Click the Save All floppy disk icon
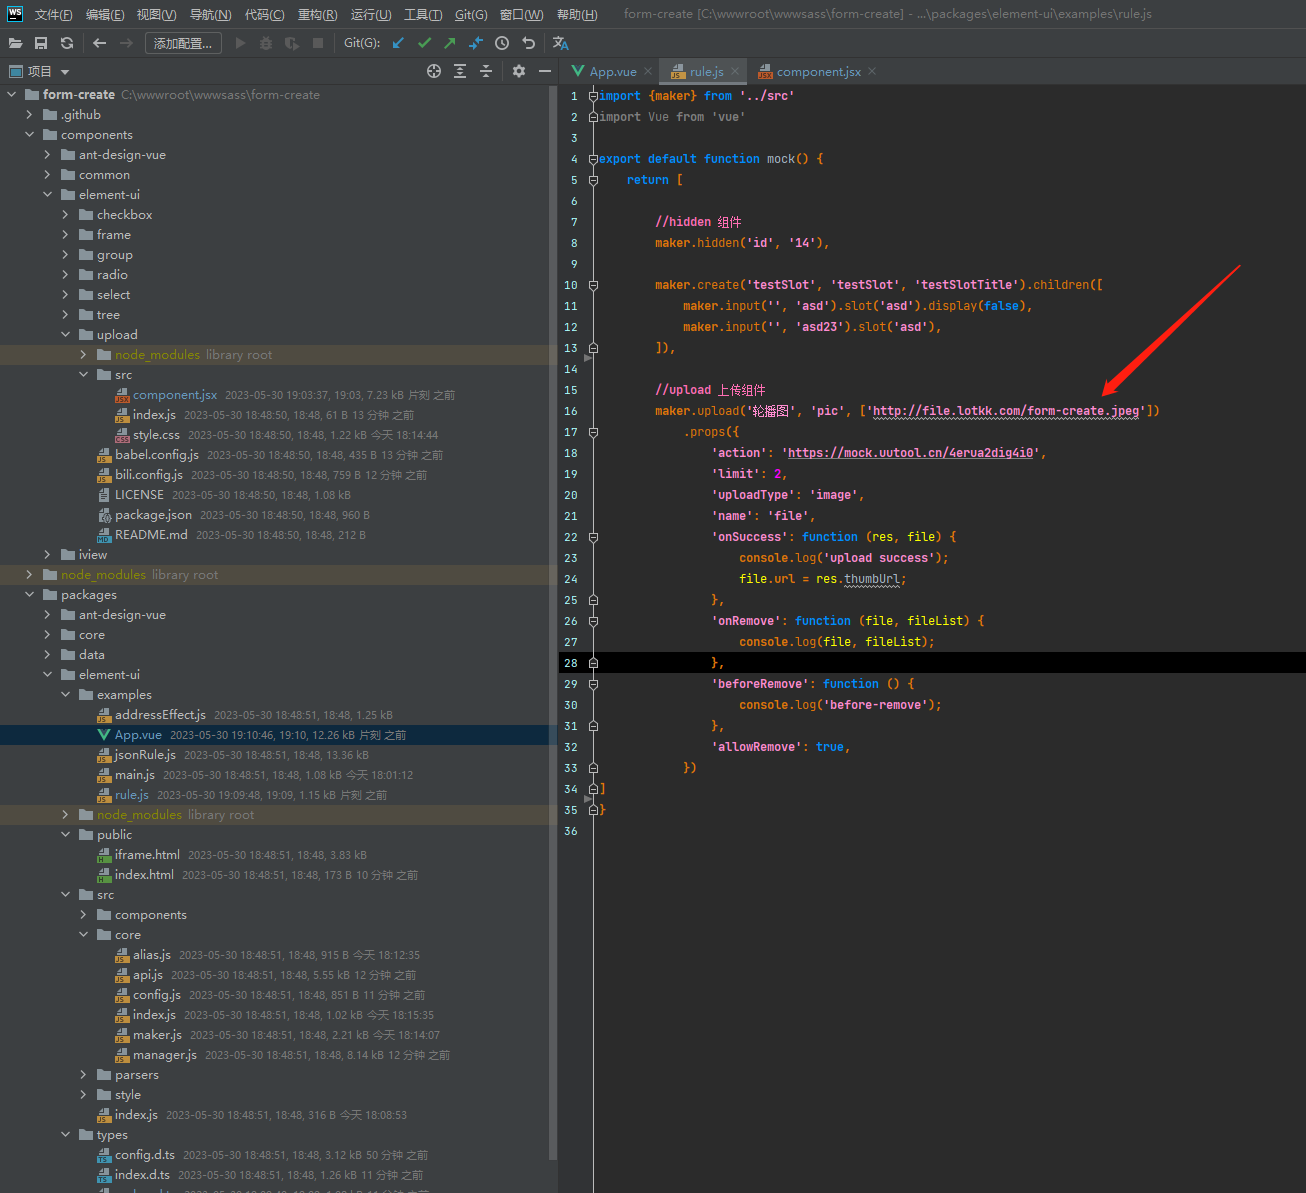This screenshot has height=1193, width=1306. pos(41,43)
